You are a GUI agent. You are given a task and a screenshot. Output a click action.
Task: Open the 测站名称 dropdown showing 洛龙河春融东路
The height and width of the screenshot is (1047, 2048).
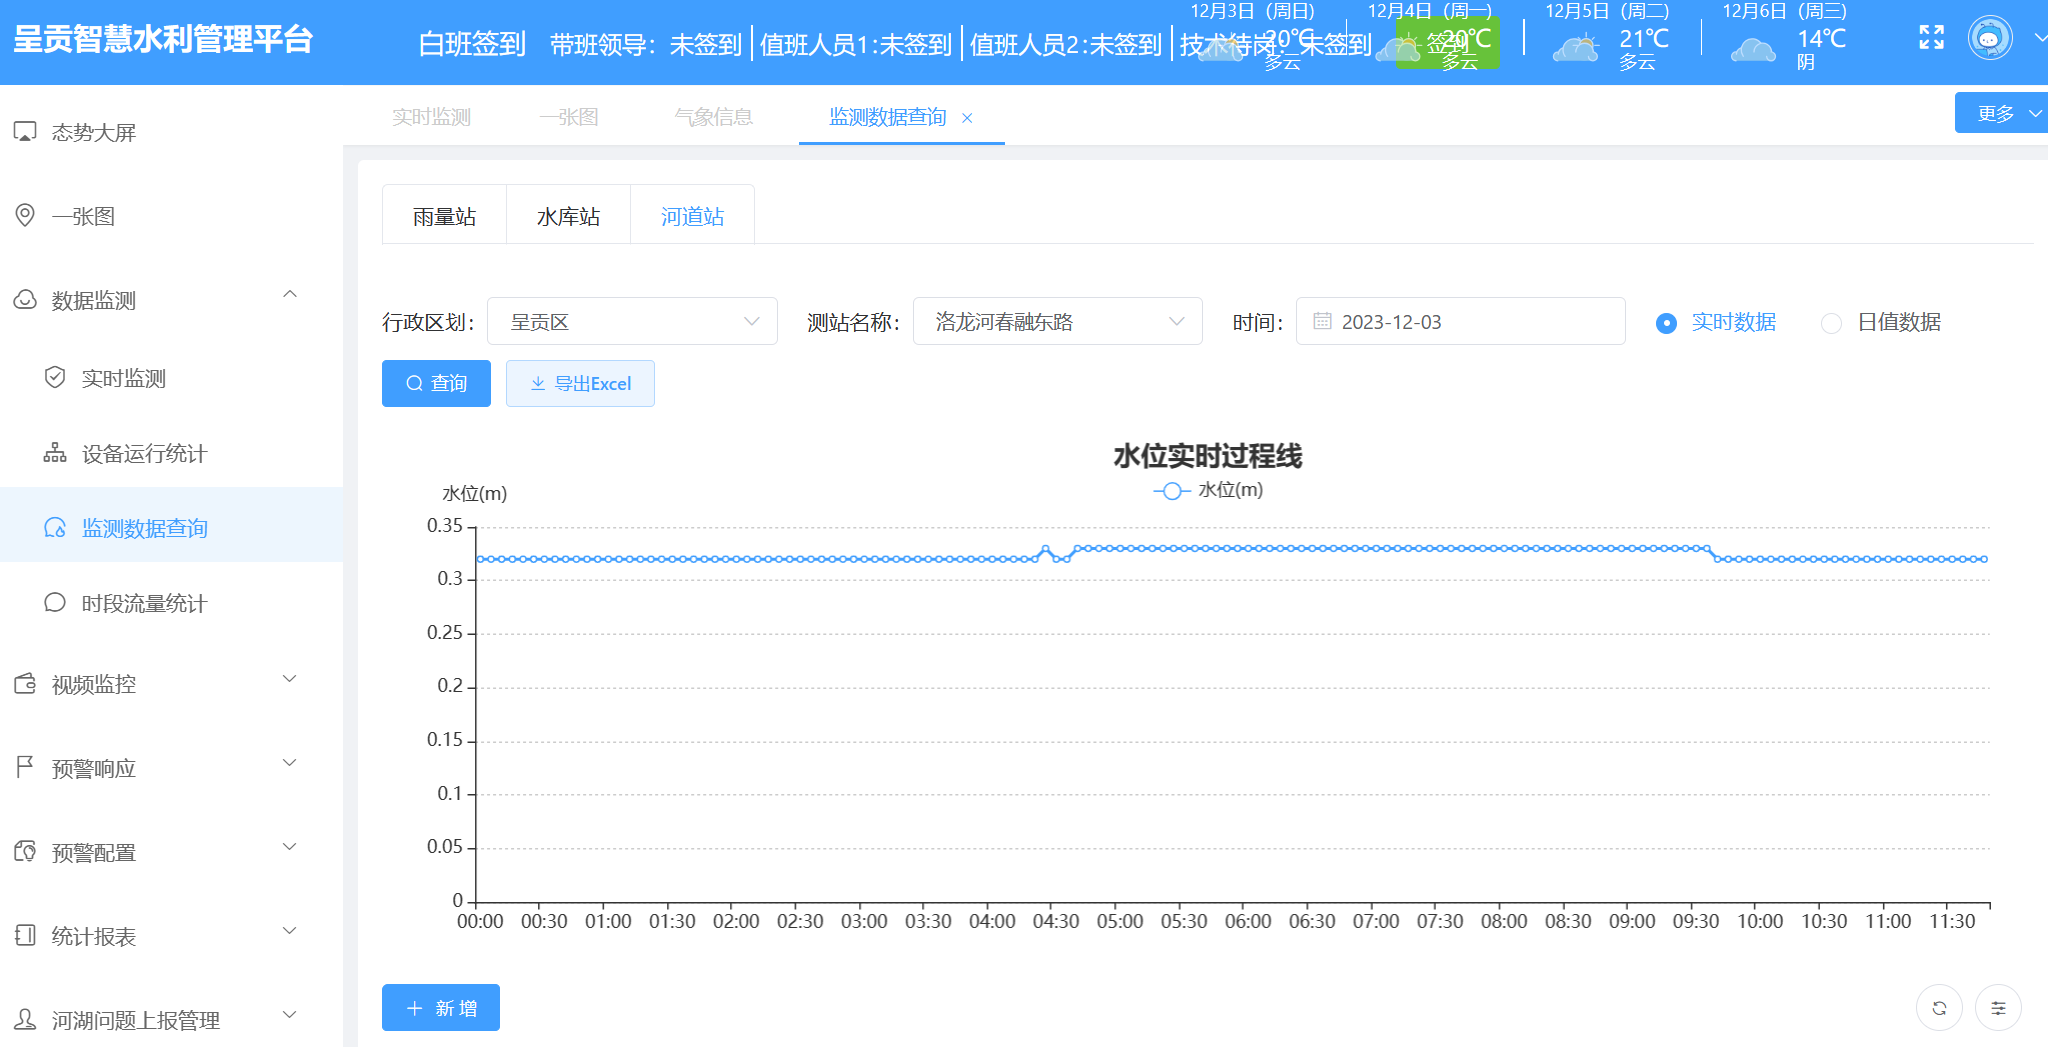(1057, 321)
